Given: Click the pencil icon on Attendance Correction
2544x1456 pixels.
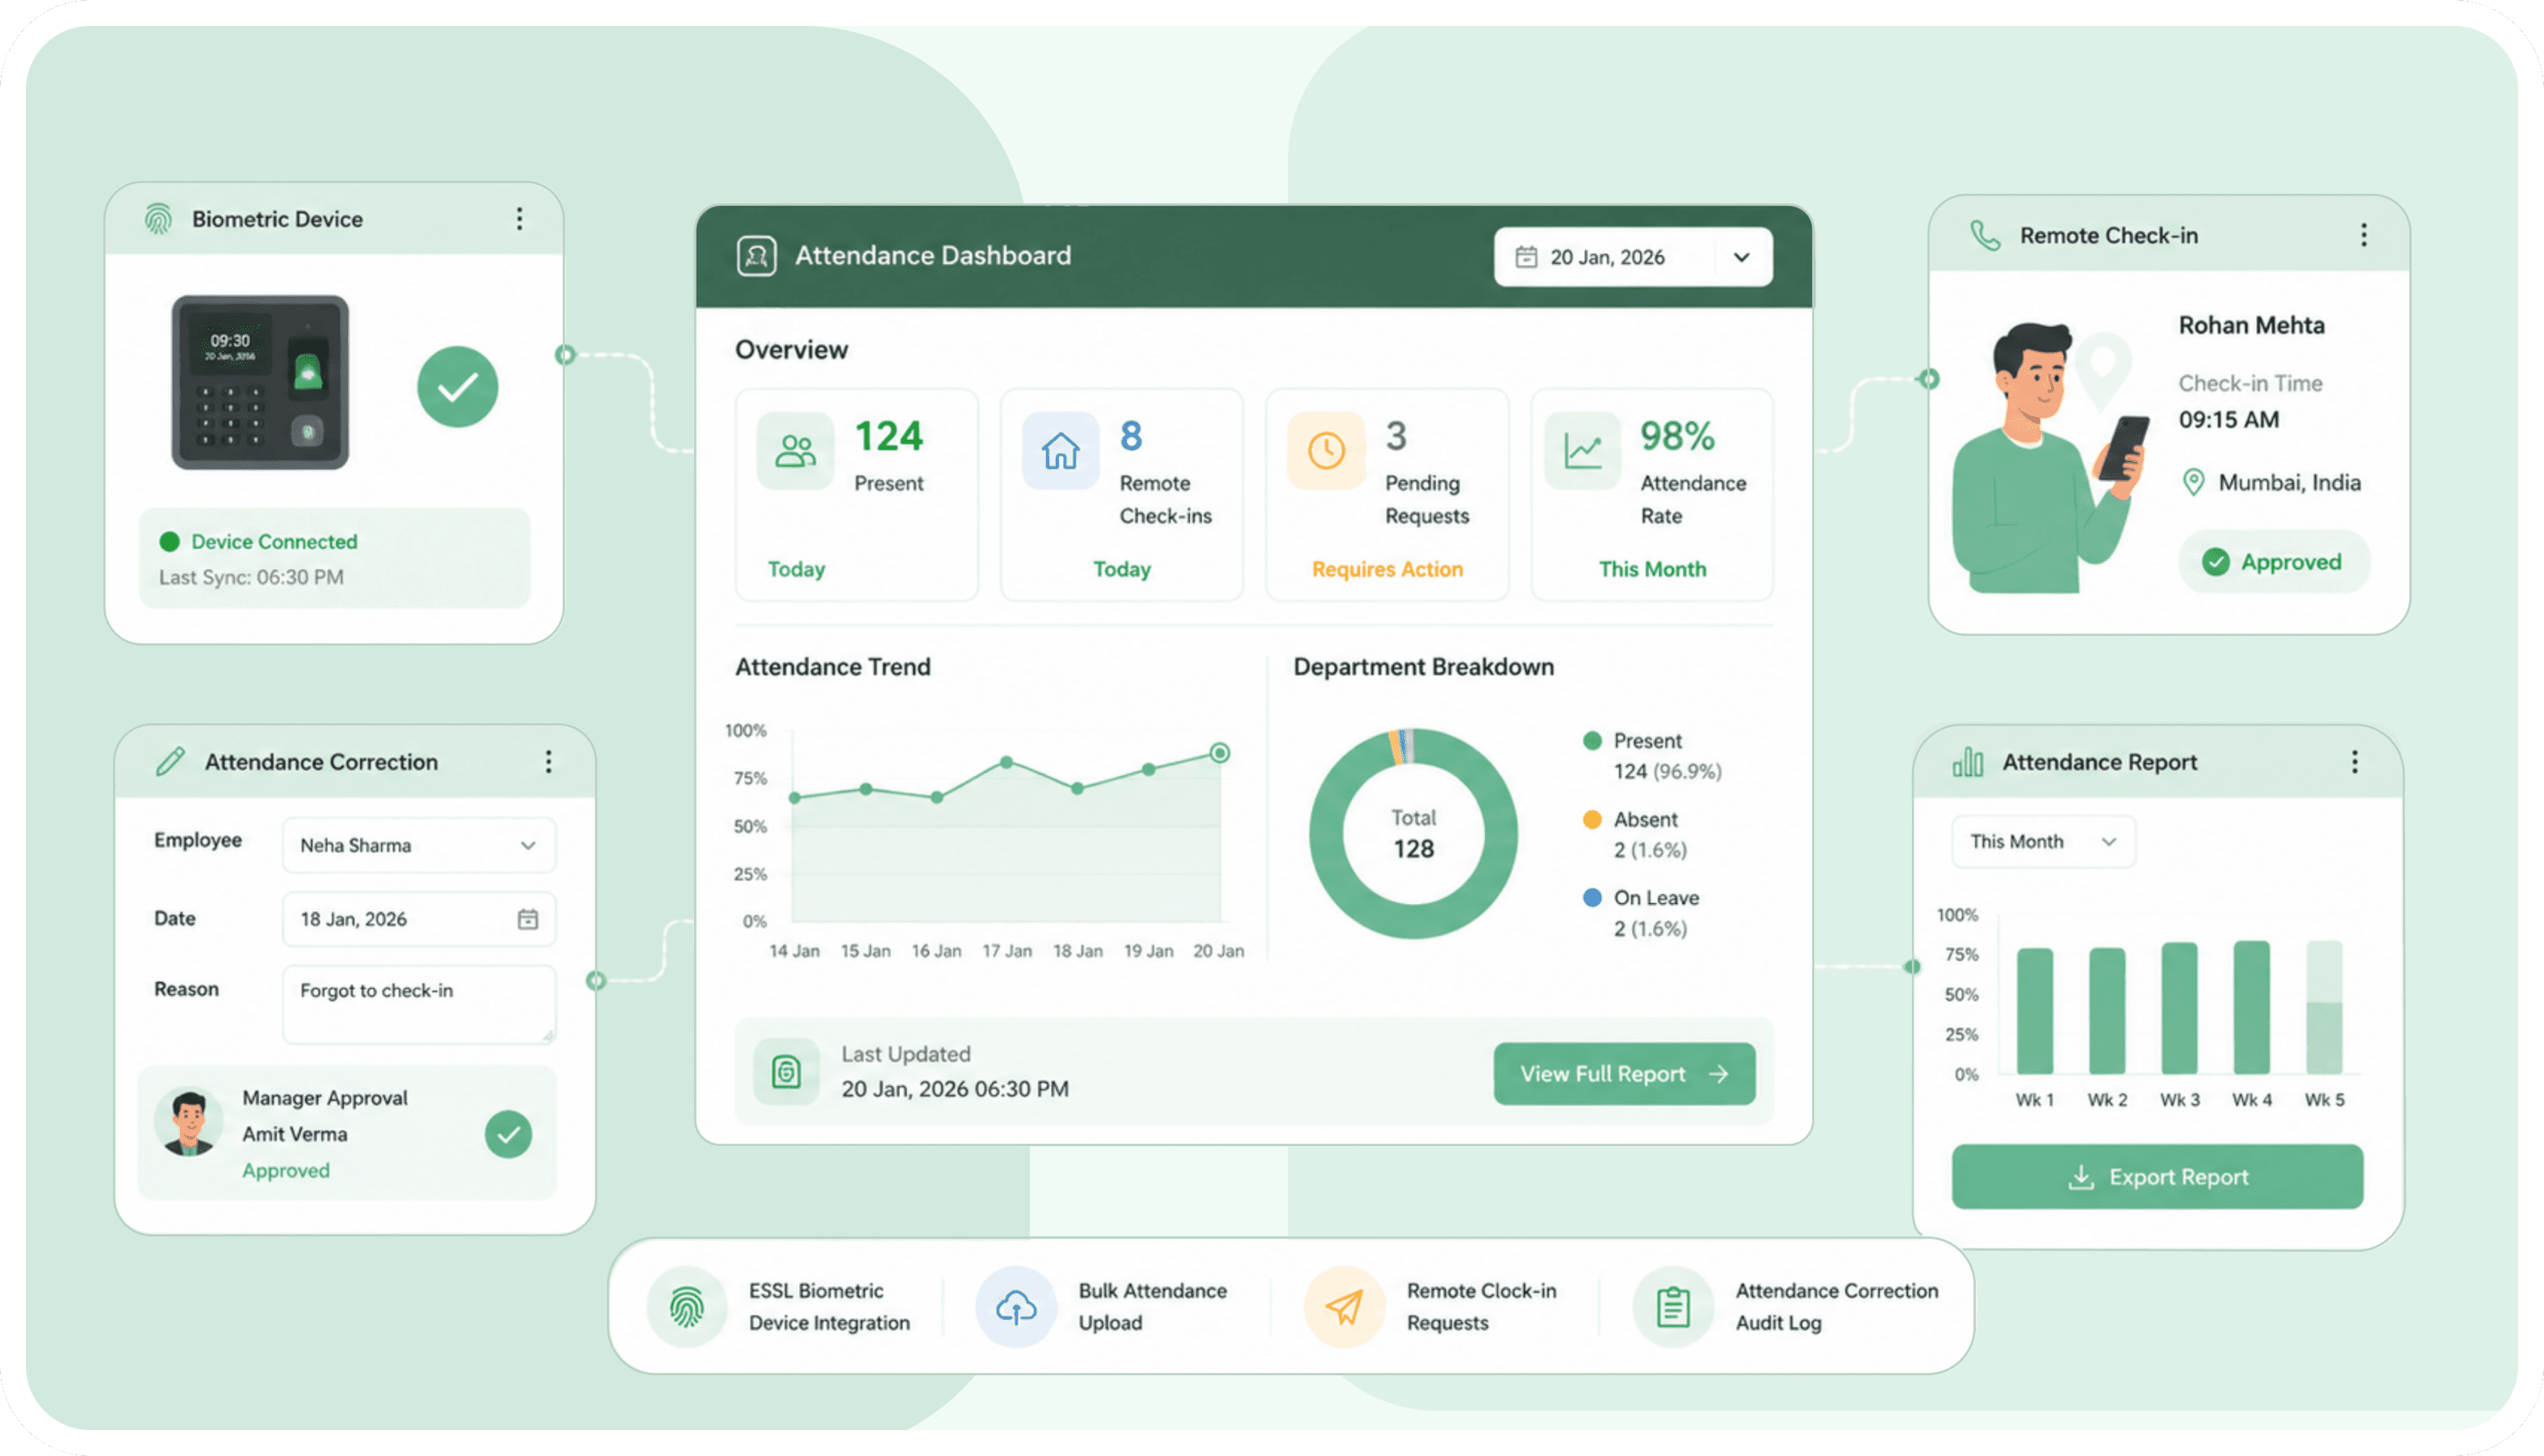Looking at the screenshot, I should 170,762.
